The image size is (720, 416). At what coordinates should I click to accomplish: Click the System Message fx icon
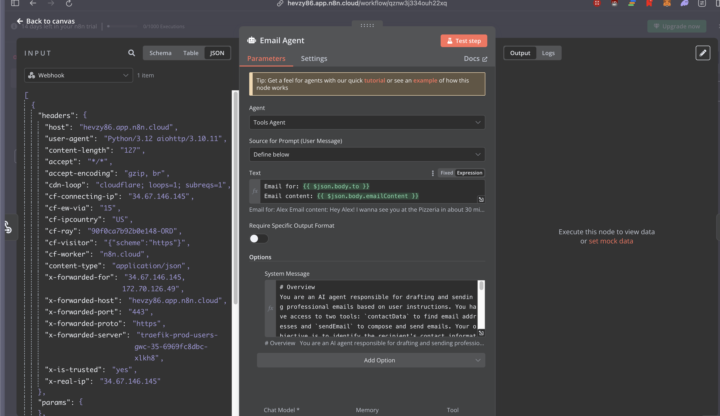click(270, 308)
